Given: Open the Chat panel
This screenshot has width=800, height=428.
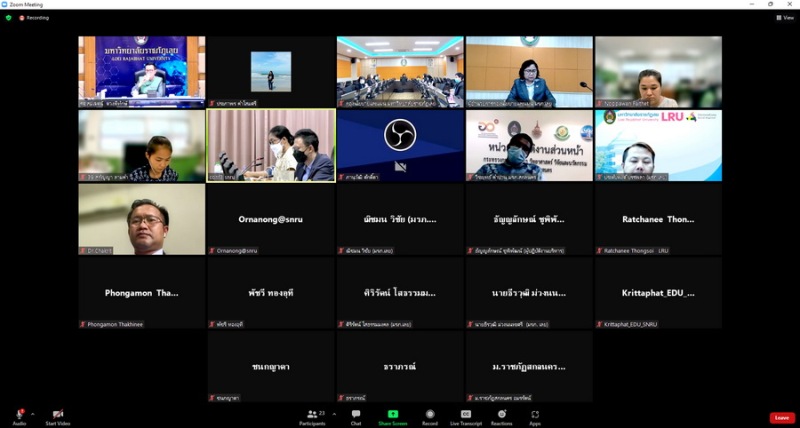Looking at the screenshot, I should pos(356,415).
